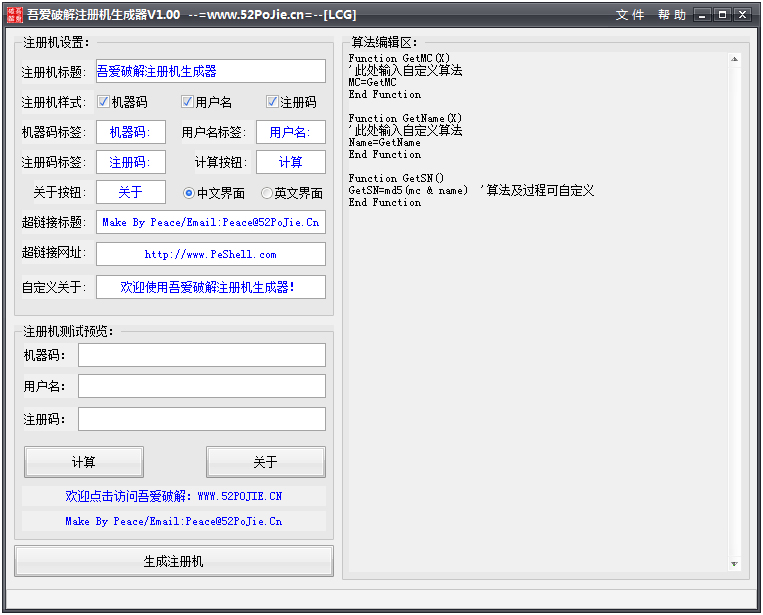
Task: Click the 机器码 field in test preview
Action: pyautogui.click(x=202, y=355)
